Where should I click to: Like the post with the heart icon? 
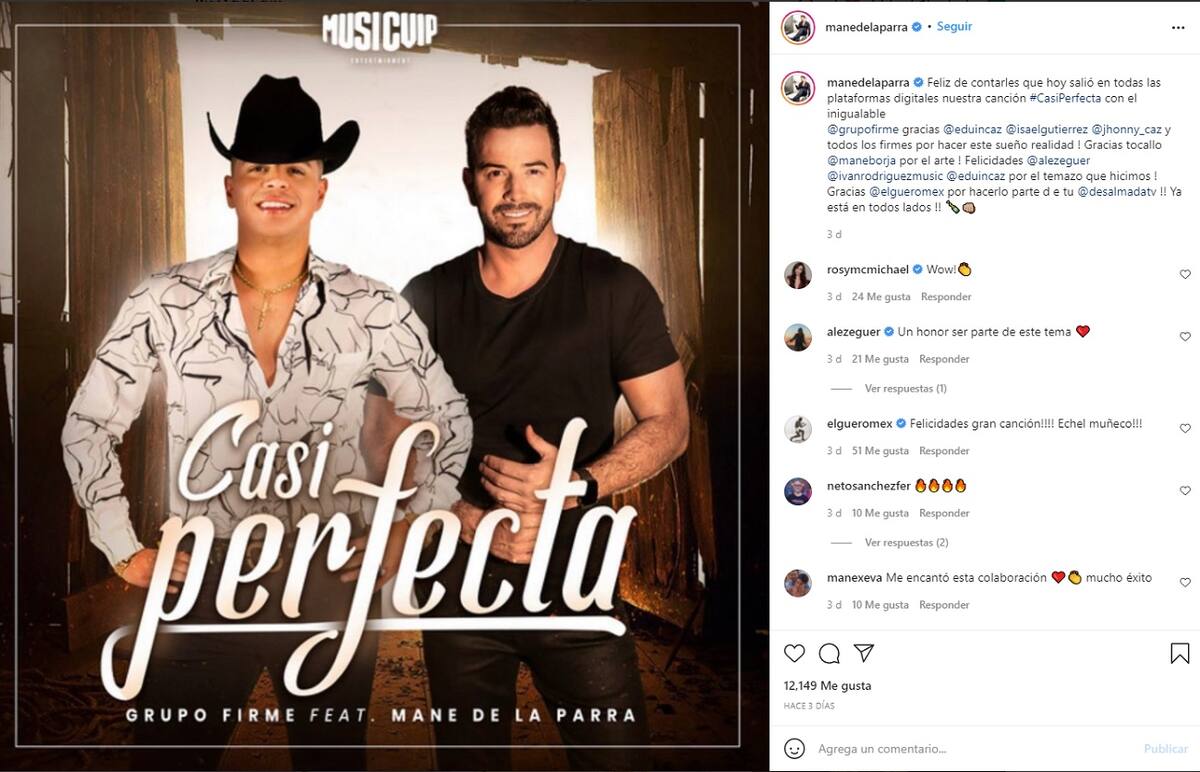coord(794,653)
